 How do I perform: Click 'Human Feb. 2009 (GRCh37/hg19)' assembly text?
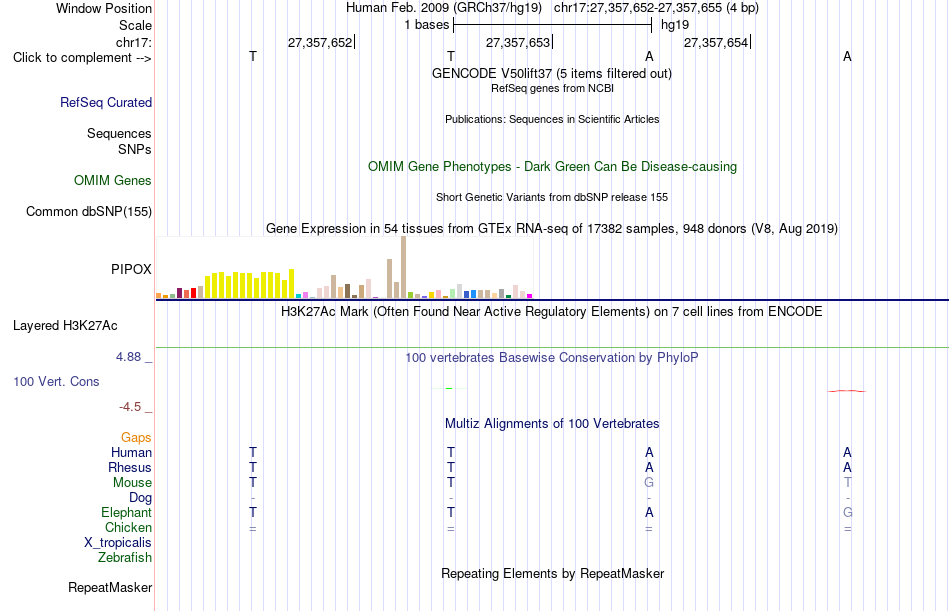pos(443,8)
